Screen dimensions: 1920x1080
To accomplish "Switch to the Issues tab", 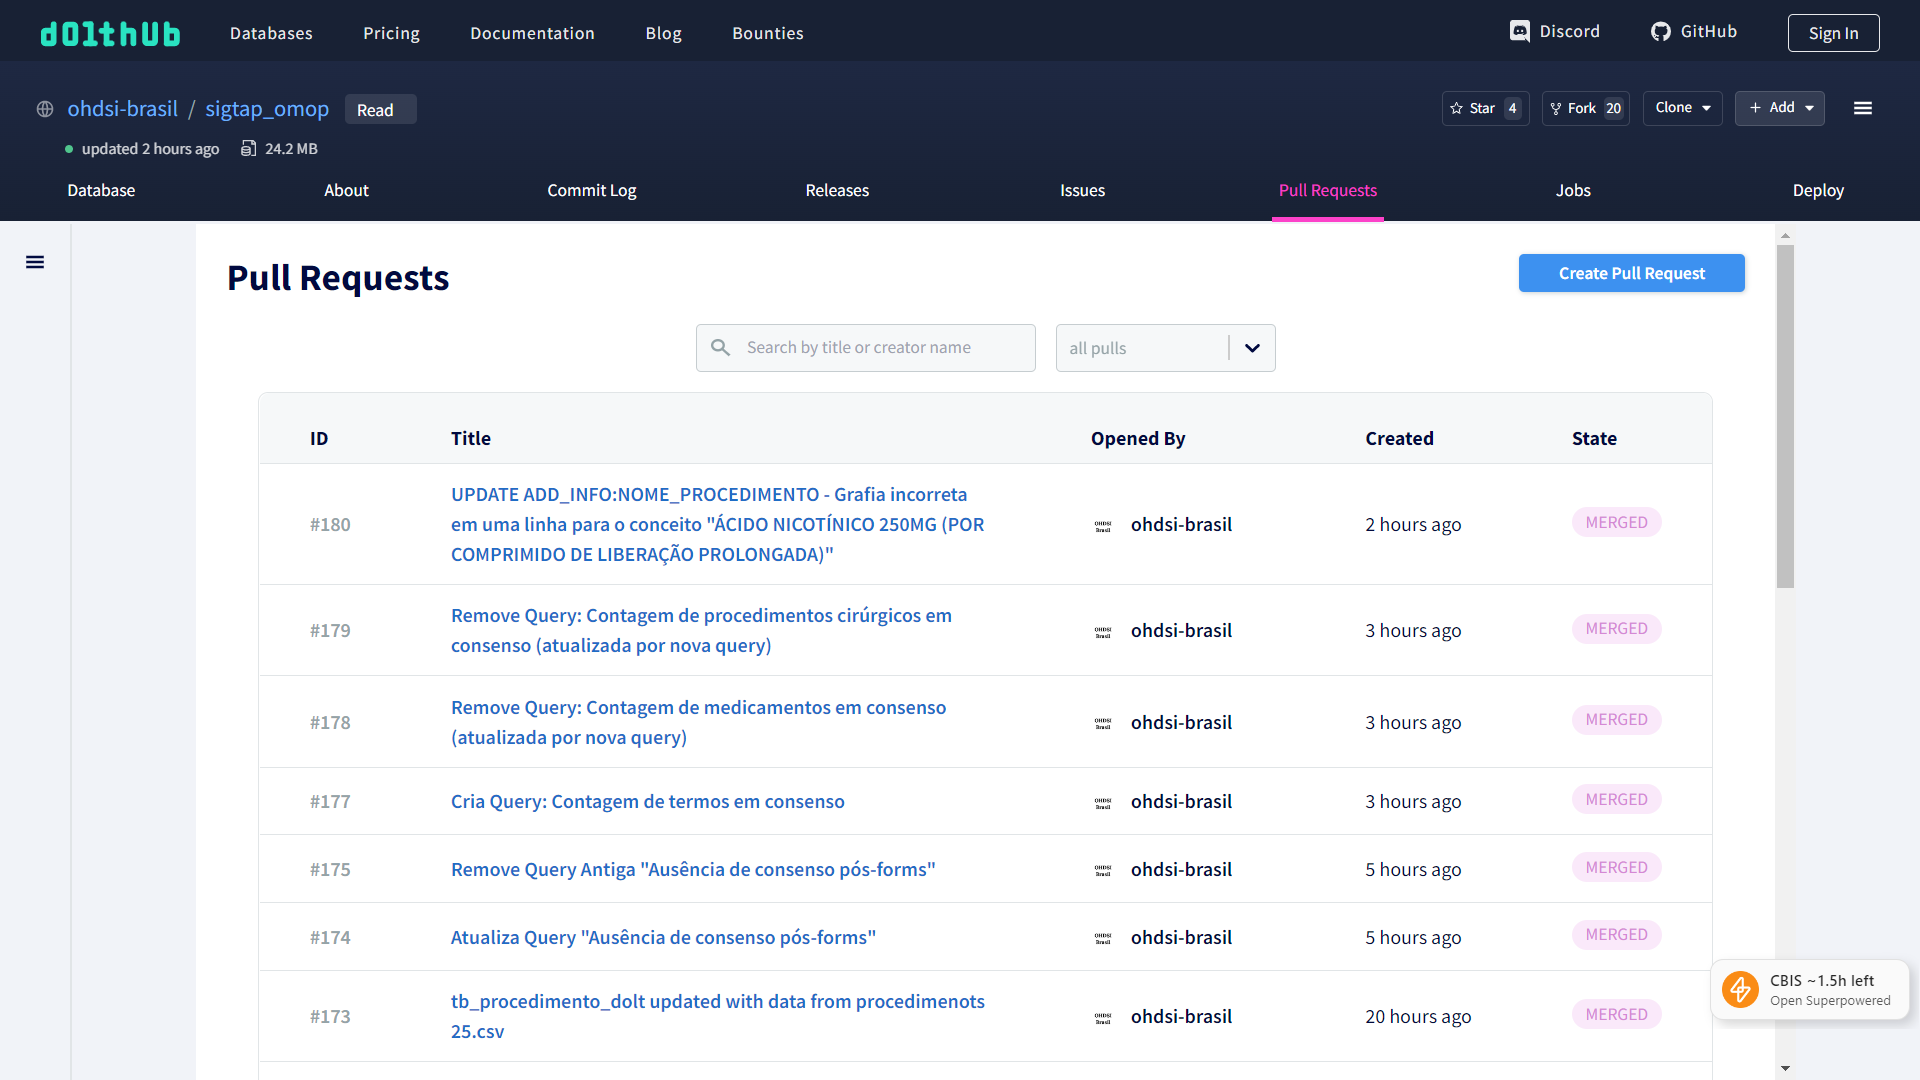I will [1082, 190].
